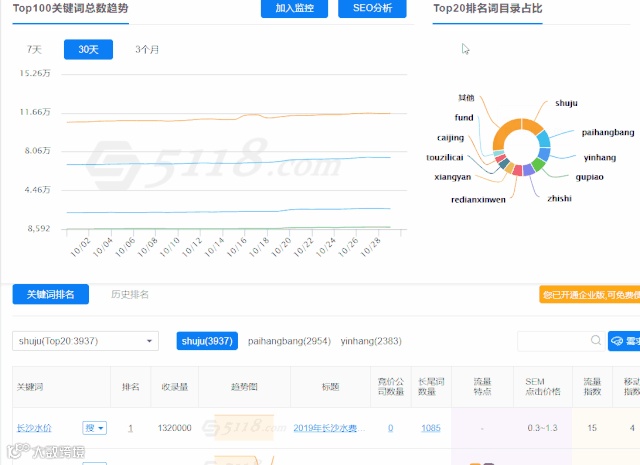Screen dimensions: 640x465
Task: Click the 1320000 indexed count cell
Action: pyautogui.click(x=174, y=428)
